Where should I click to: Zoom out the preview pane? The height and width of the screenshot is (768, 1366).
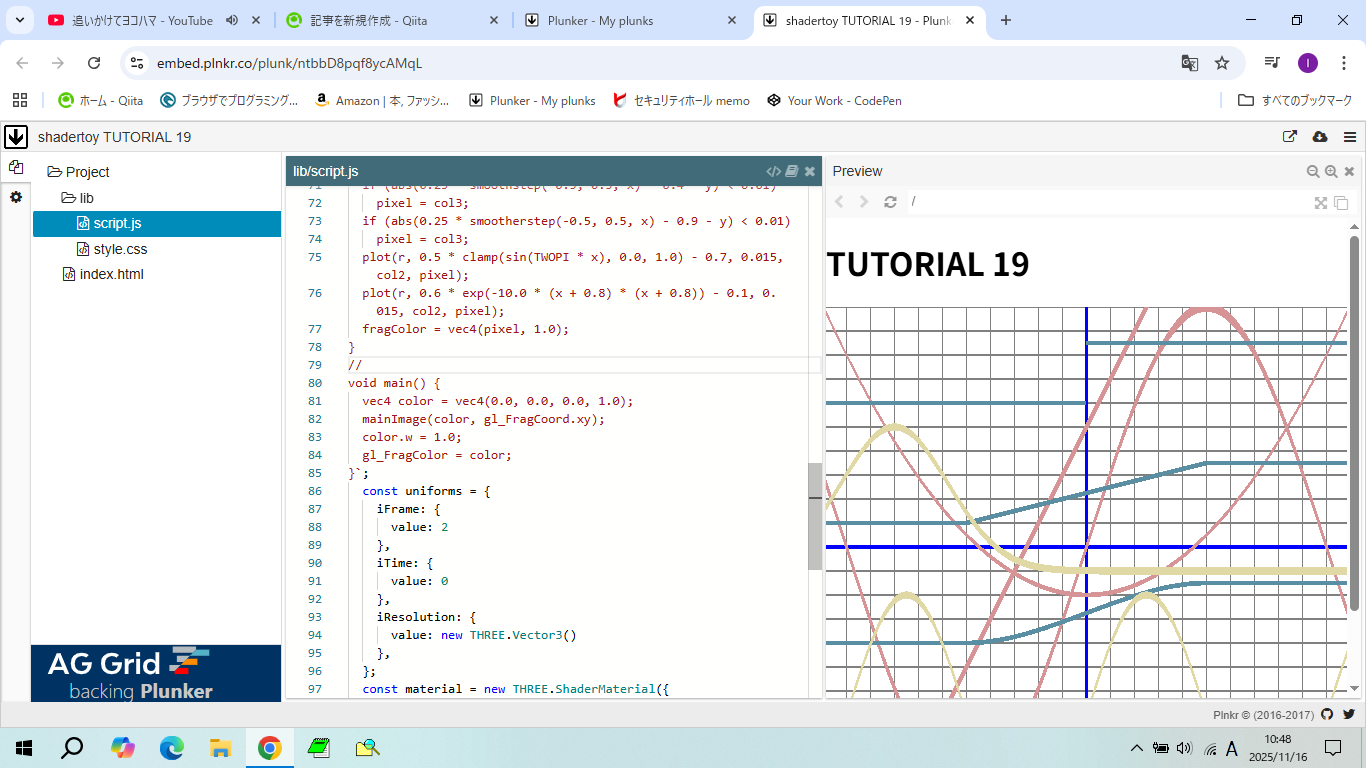pyautogui.click(x=1313, y=171)
